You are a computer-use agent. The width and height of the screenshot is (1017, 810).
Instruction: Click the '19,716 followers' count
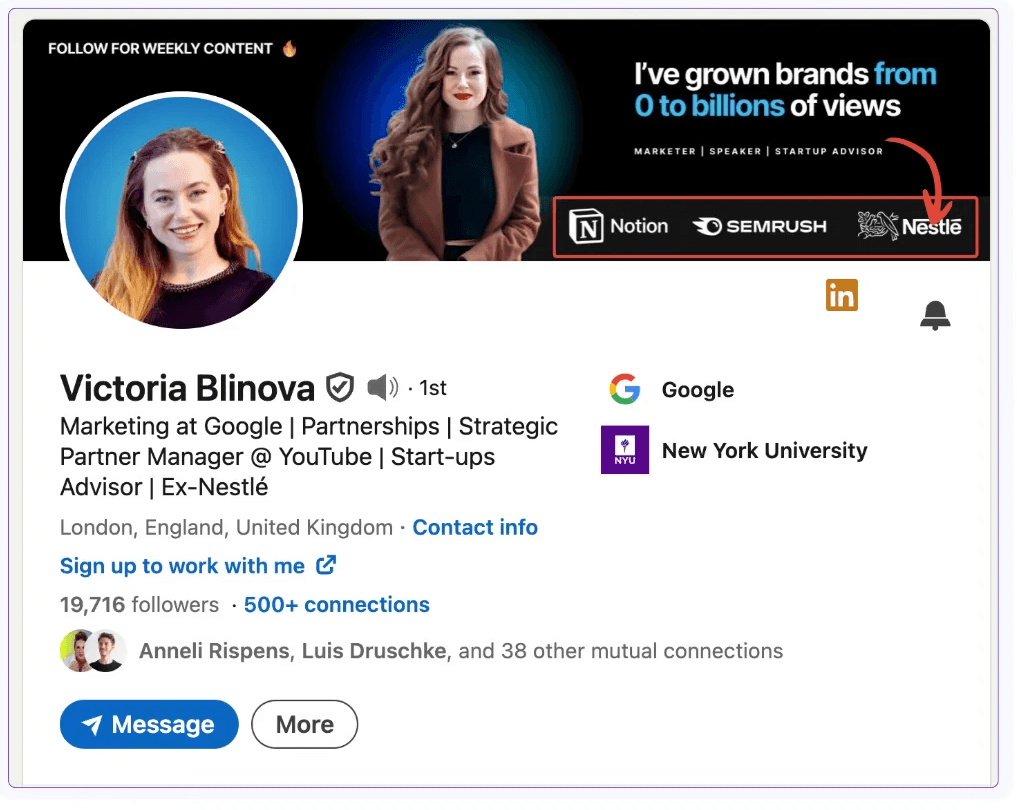coord(139,604)
